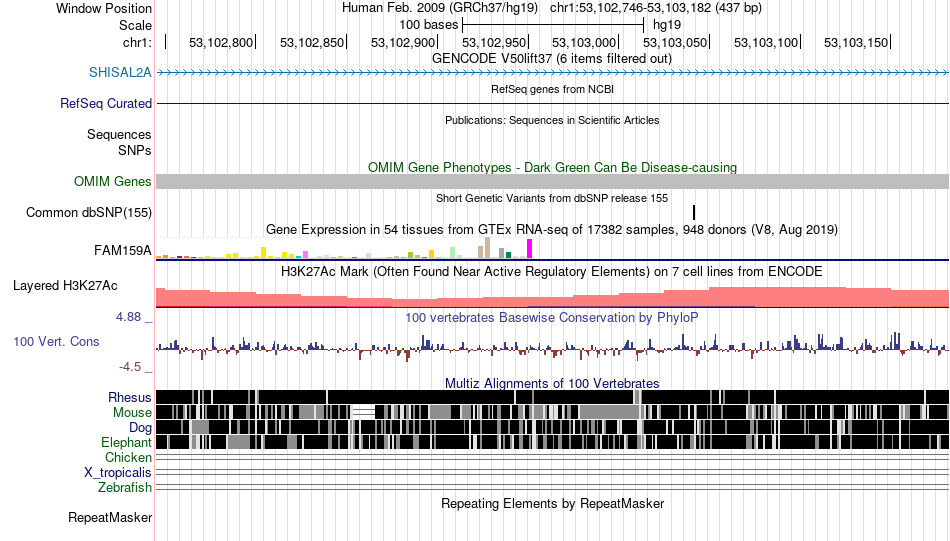Click Short Genetic Variants from dbSNP title
The image size is (950, 541).
pos(552,198)
